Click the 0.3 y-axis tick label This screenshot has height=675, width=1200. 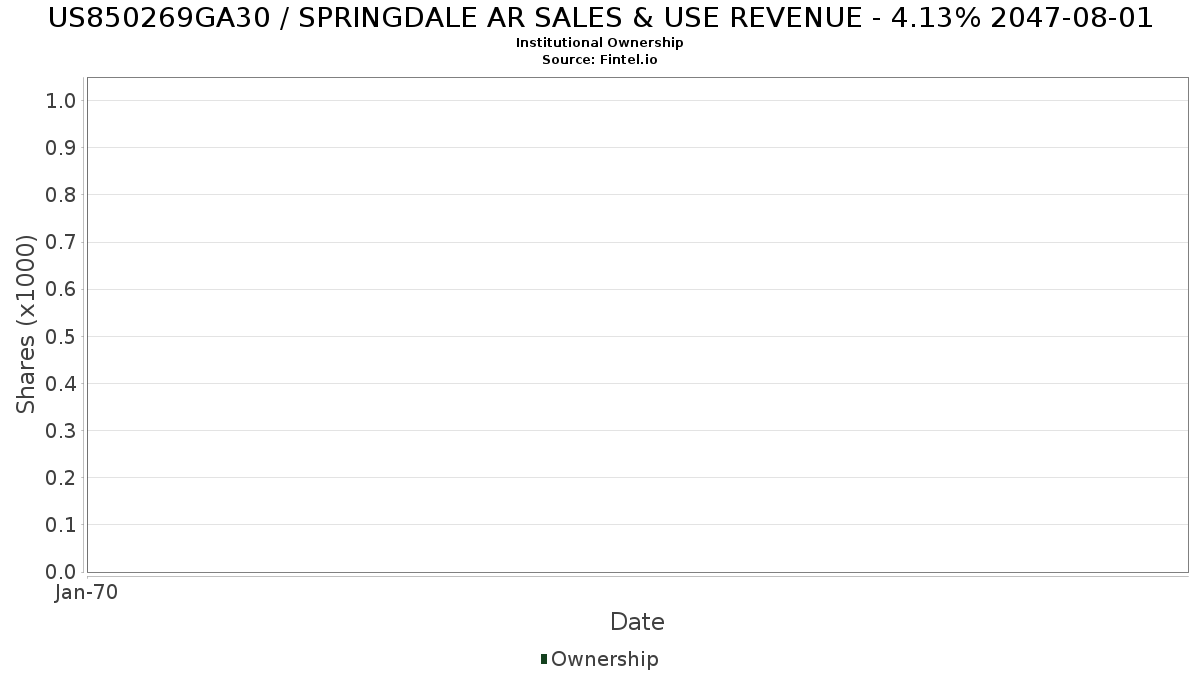point(61,430)
